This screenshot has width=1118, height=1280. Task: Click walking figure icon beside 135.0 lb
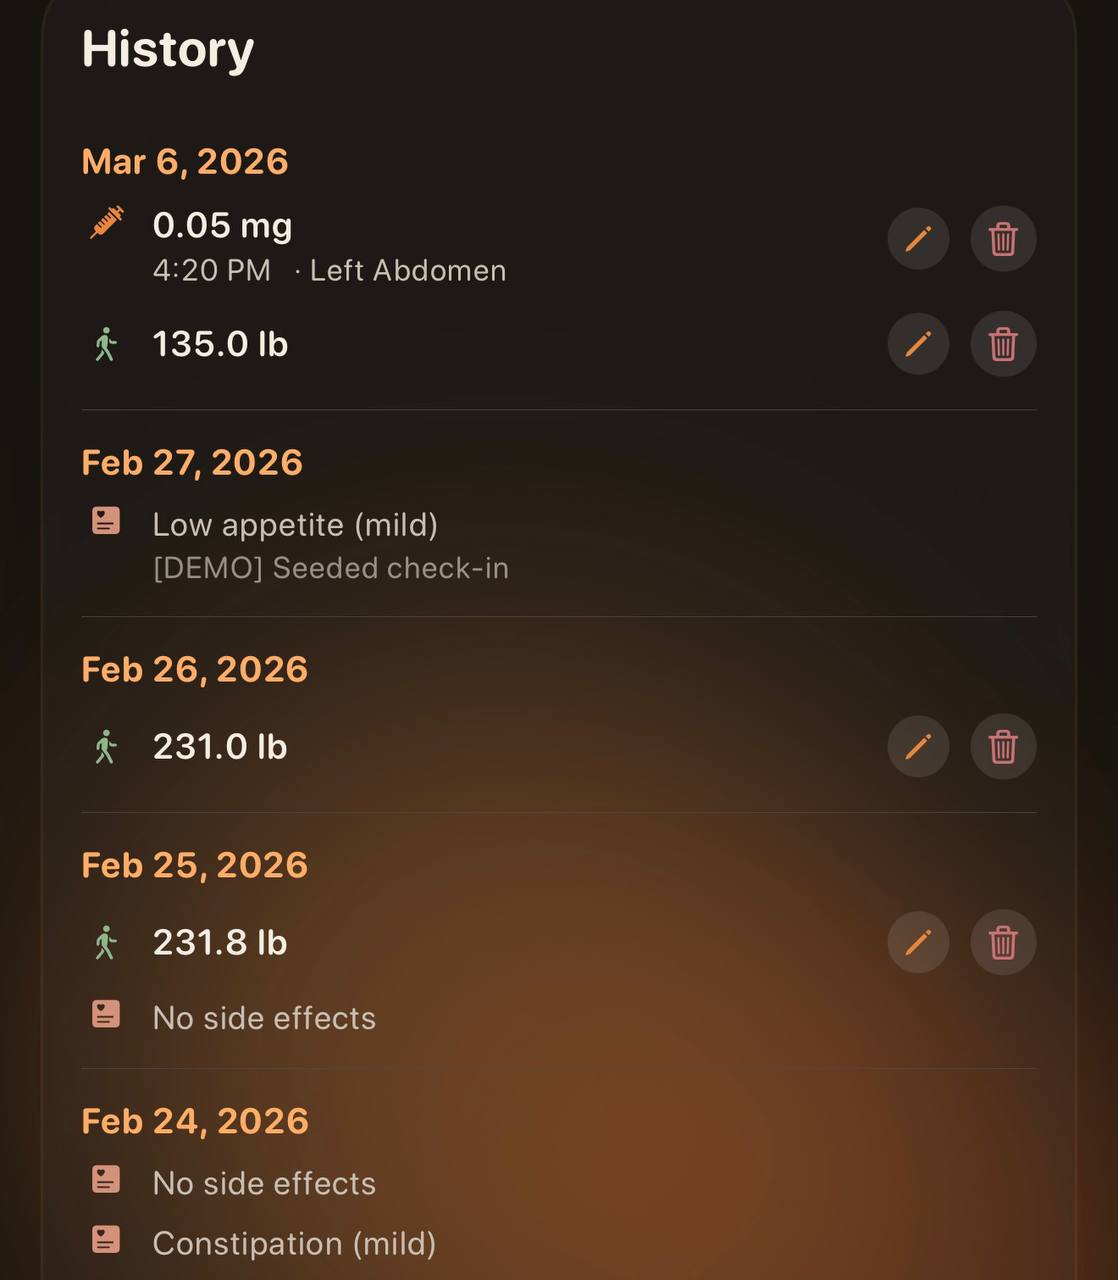click(105, 344)
